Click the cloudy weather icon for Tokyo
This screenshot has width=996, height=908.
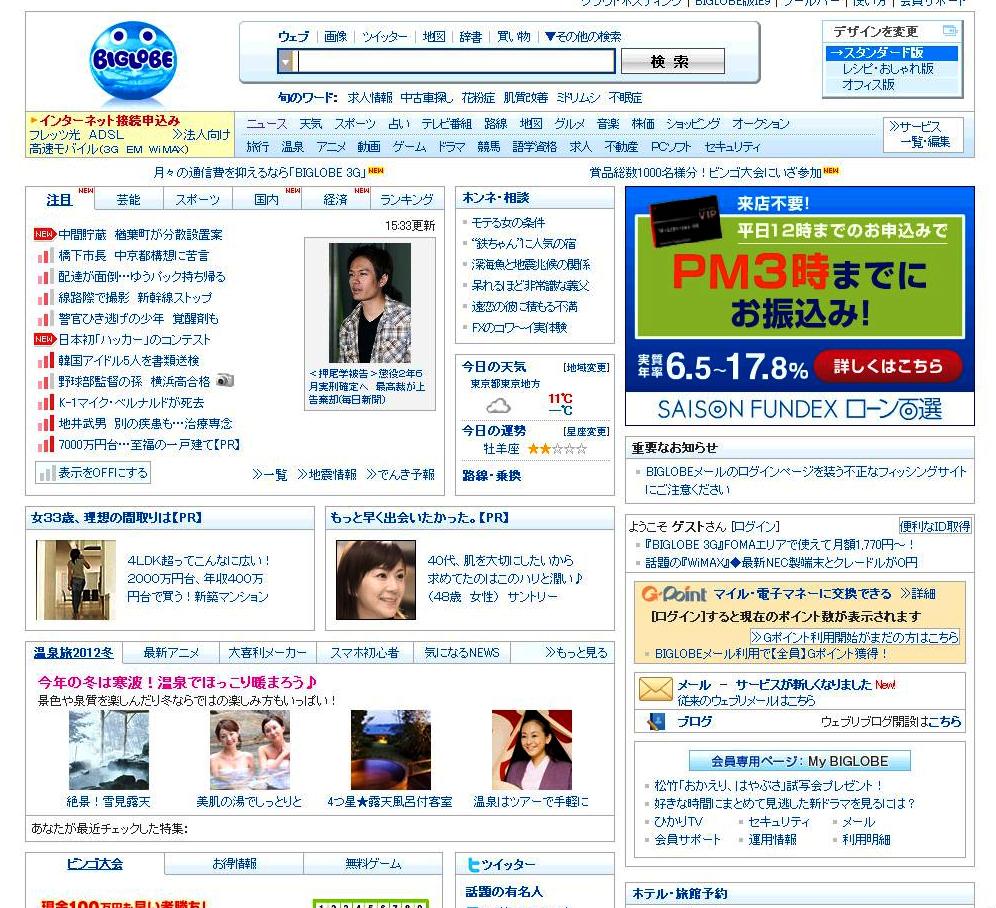tap(498, 404)
